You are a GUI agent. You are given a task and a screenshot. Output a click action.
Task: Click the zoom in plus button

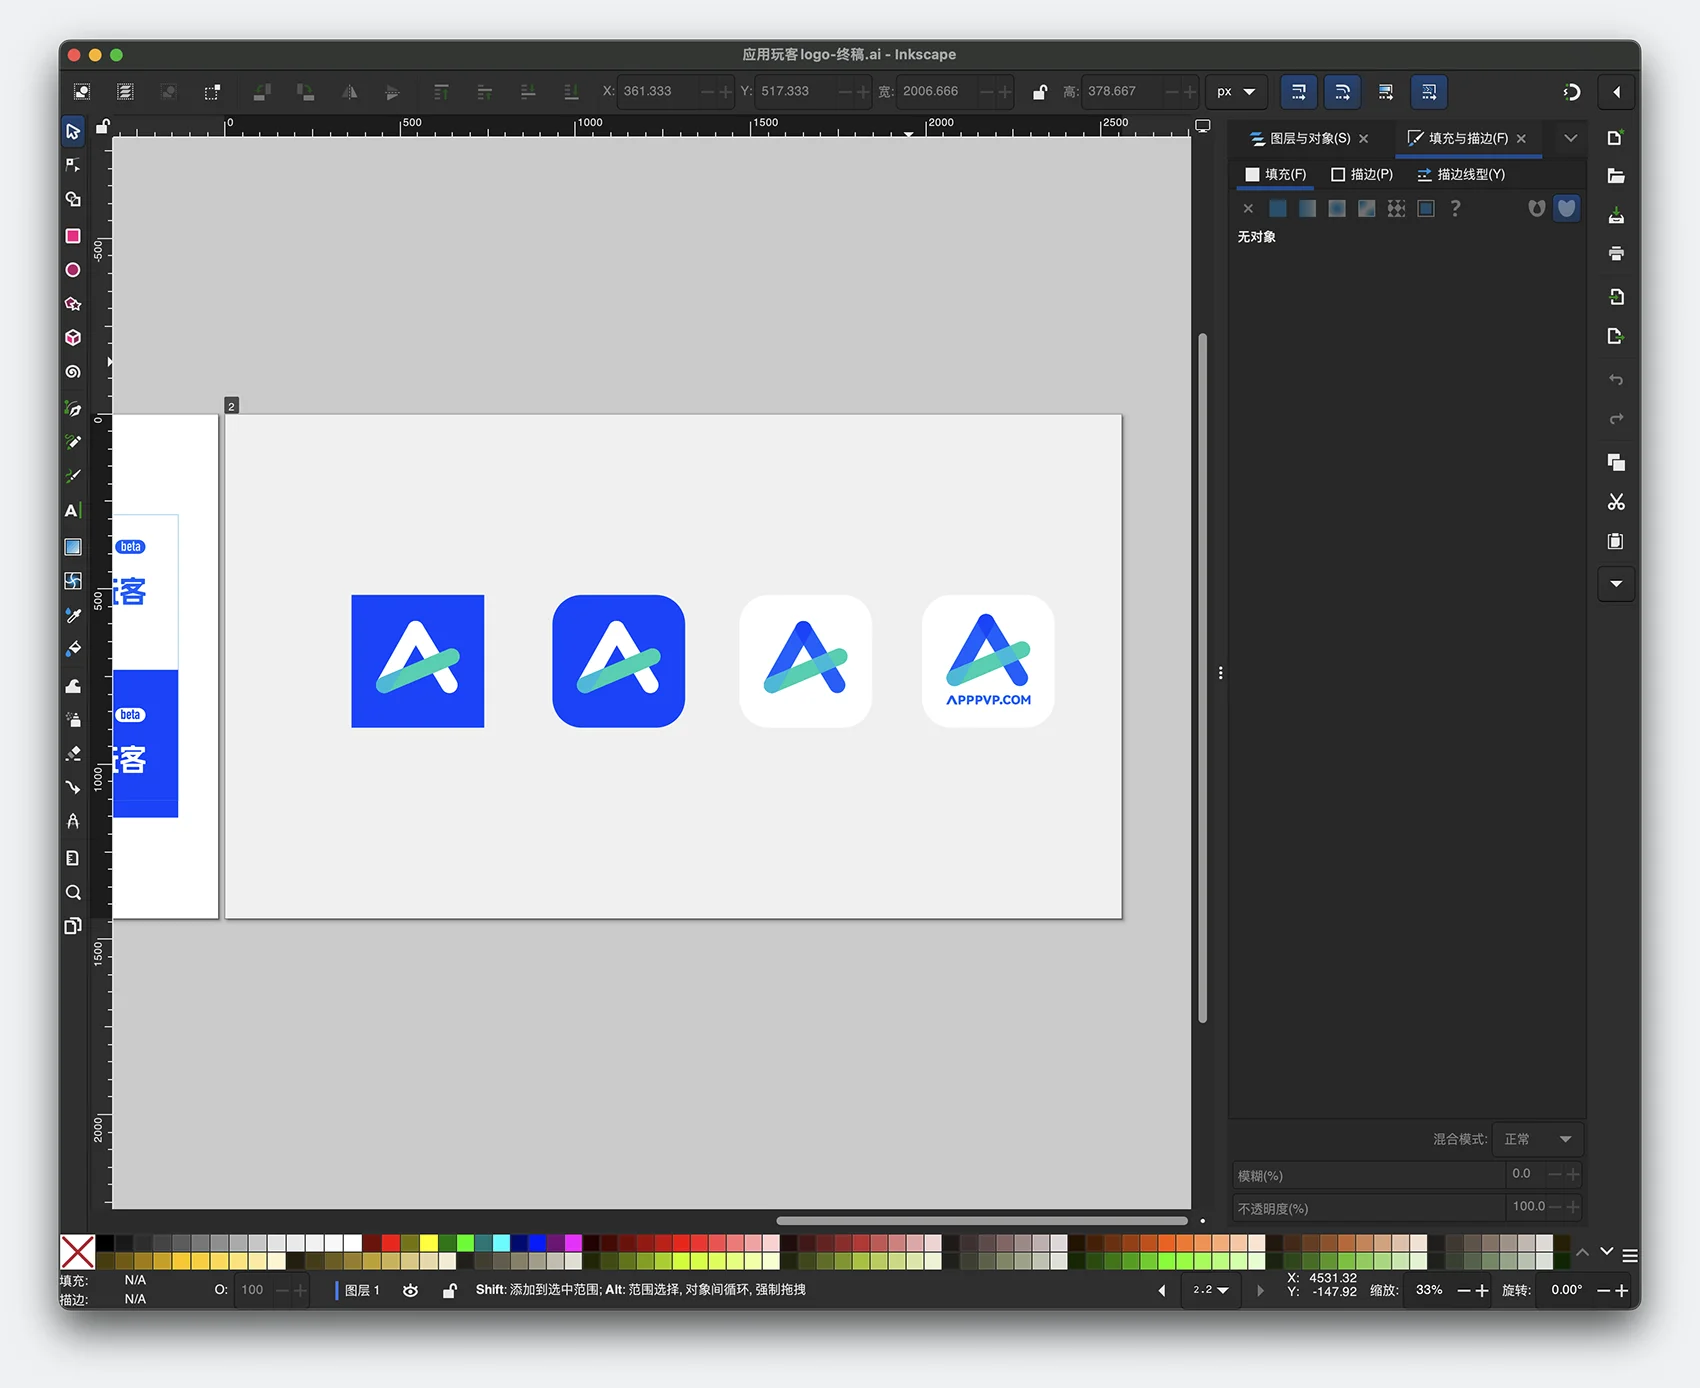coord(1482,1291)
